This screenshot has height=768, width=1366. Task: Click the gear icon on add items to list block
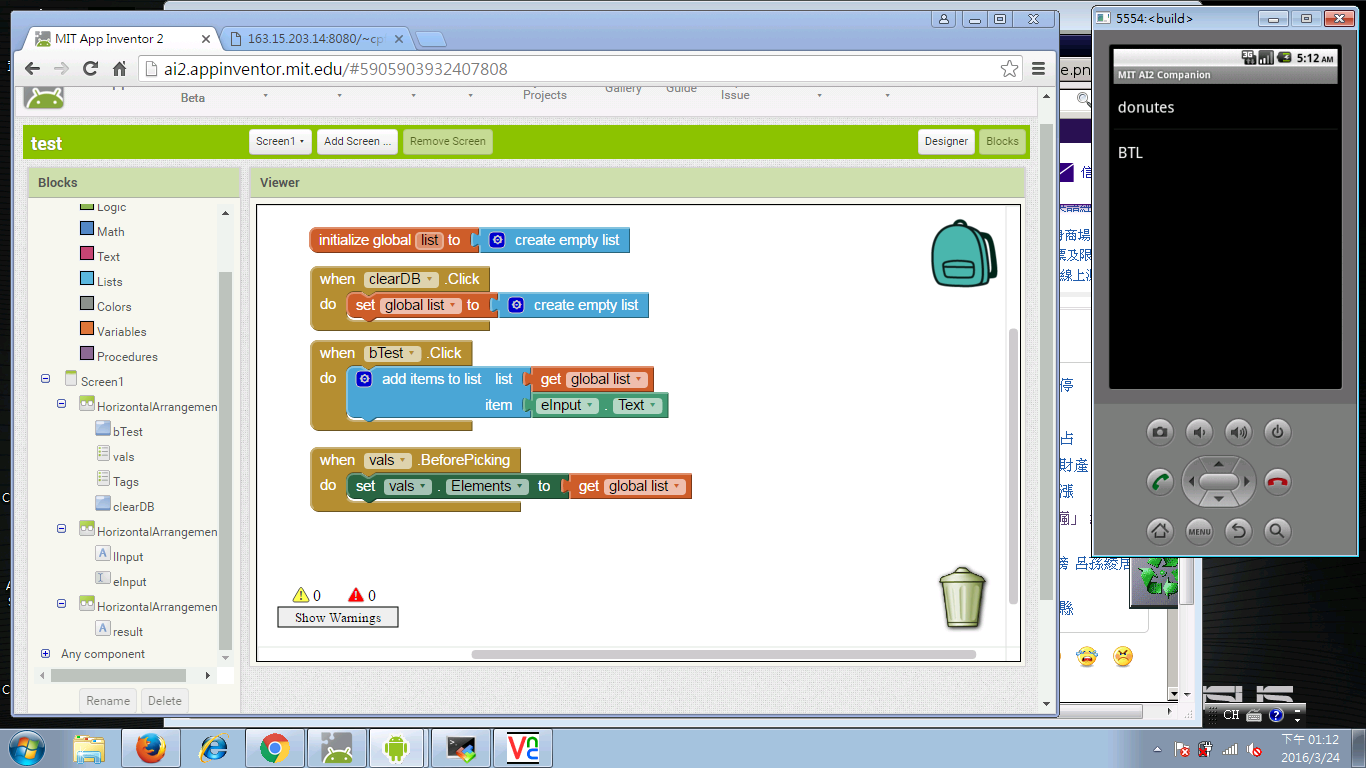[364, 379]
